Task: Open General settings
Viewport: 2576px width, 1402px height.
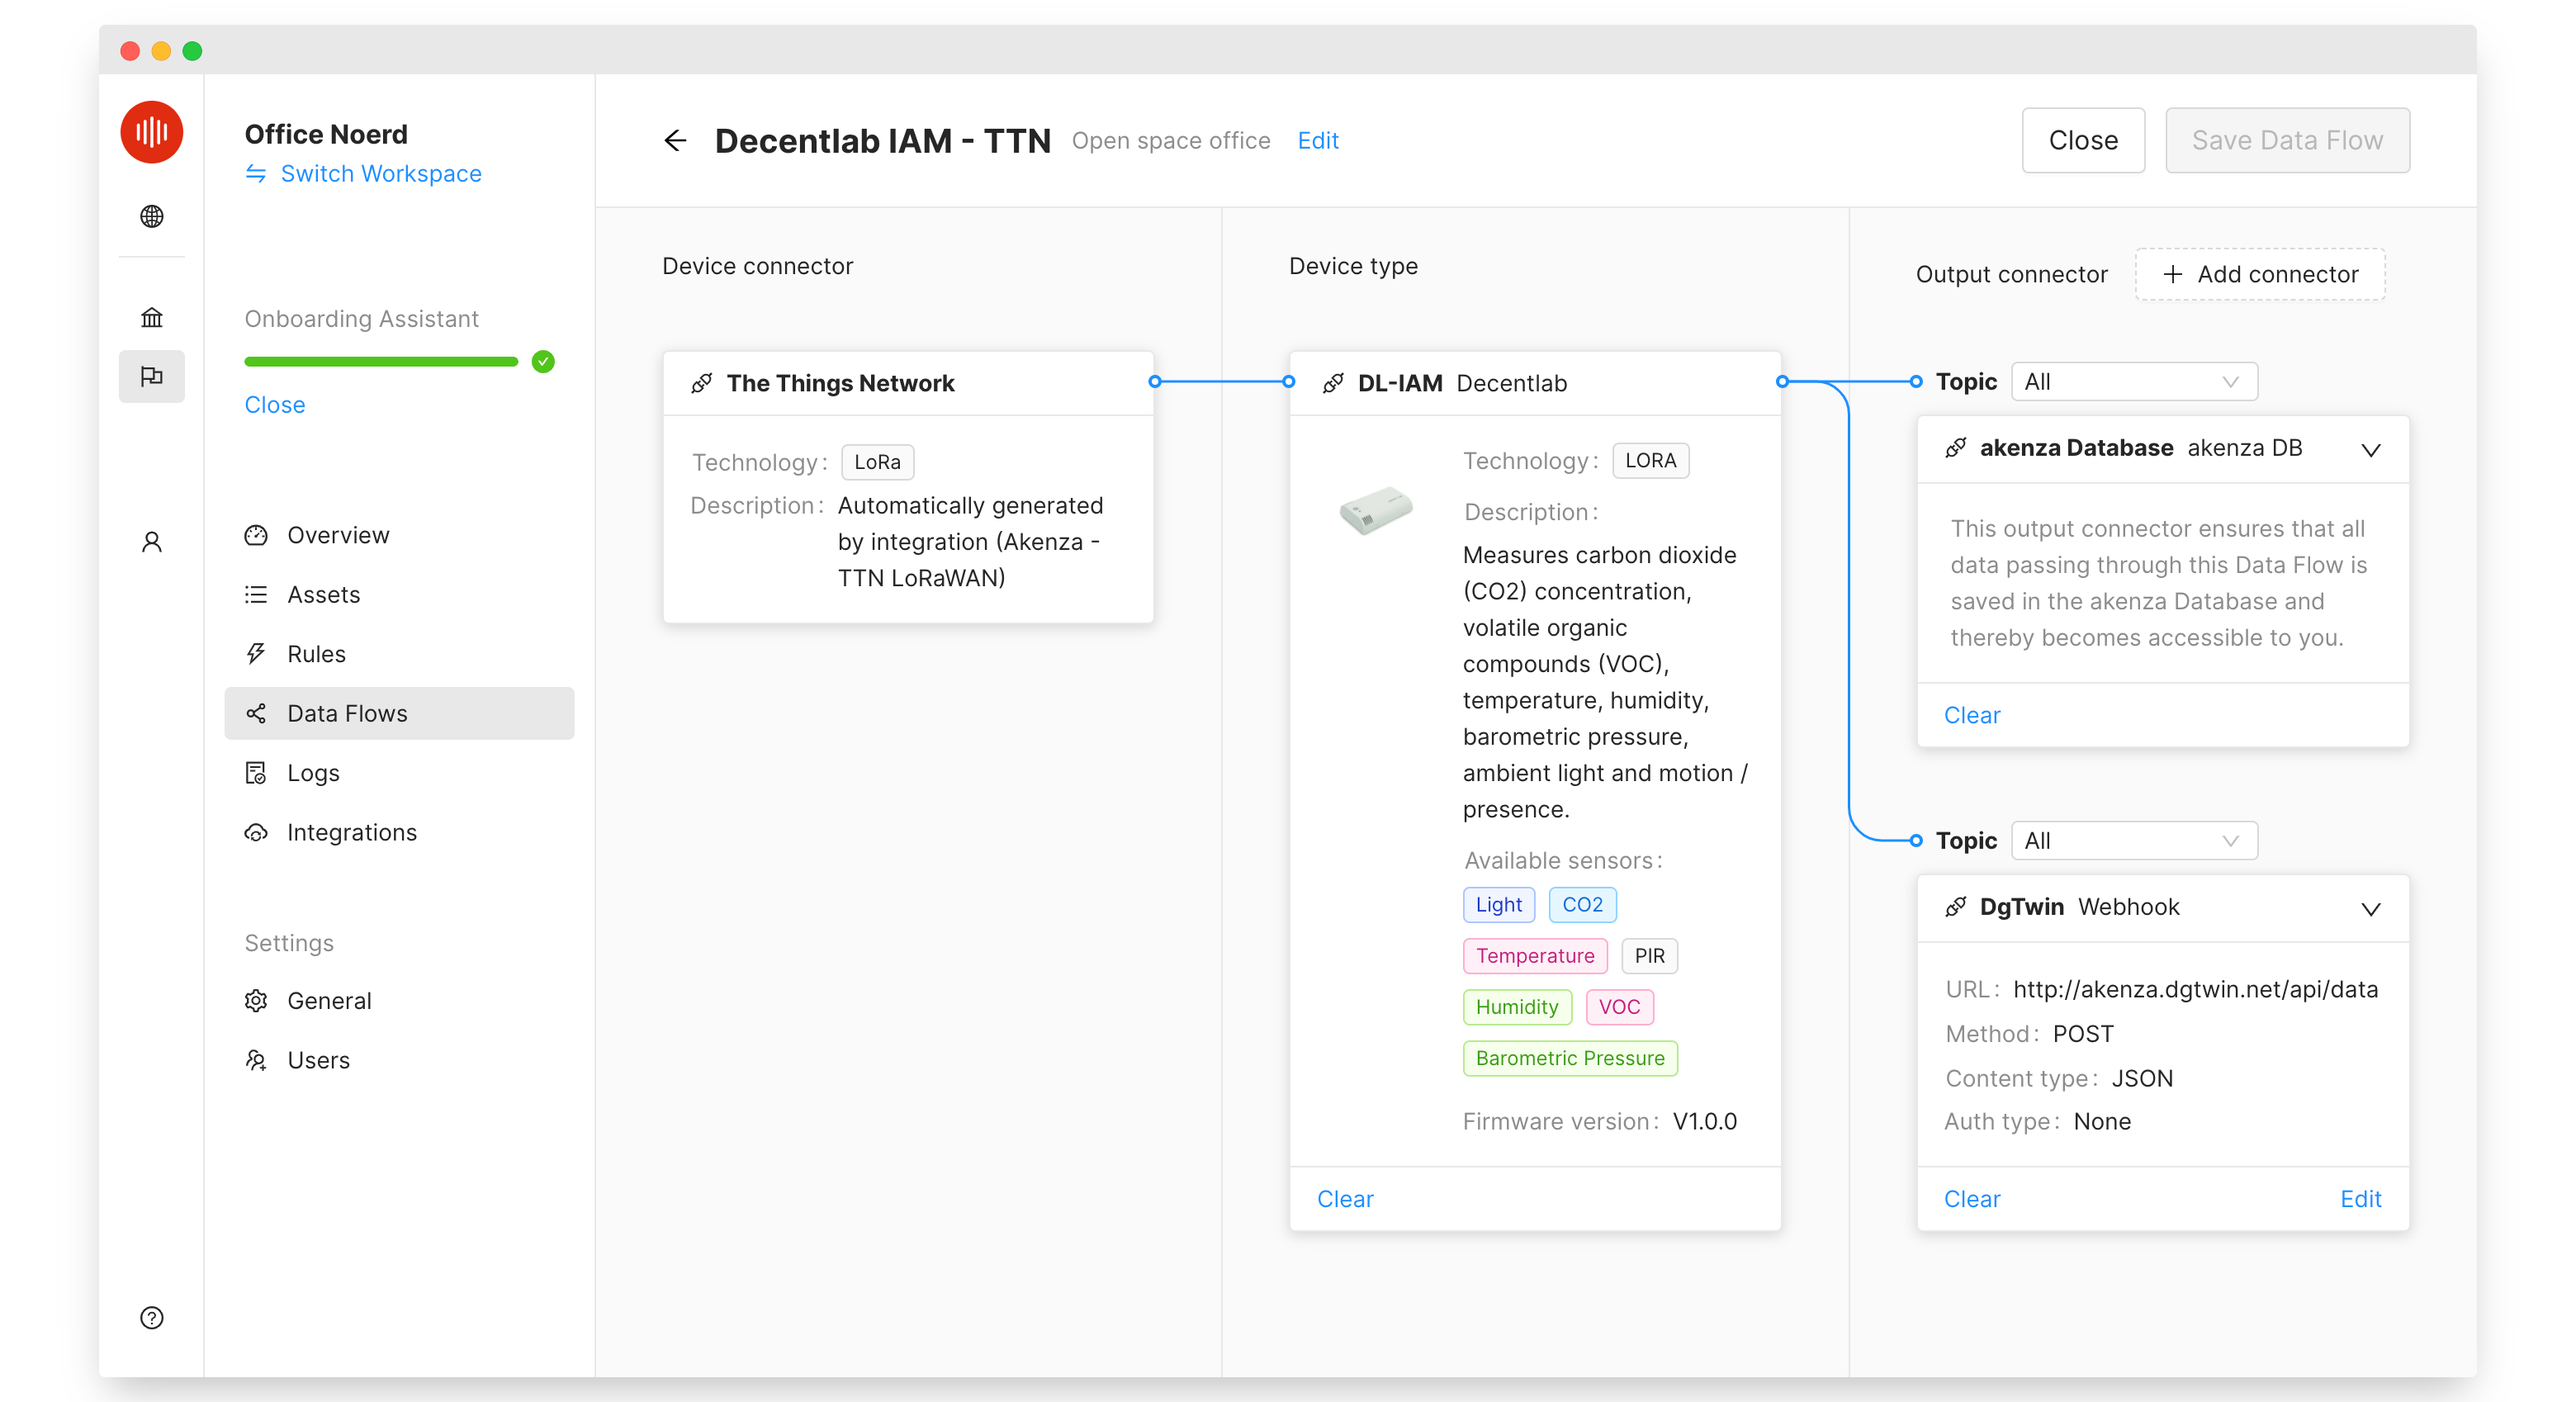Action: (x=399, y=1000)
